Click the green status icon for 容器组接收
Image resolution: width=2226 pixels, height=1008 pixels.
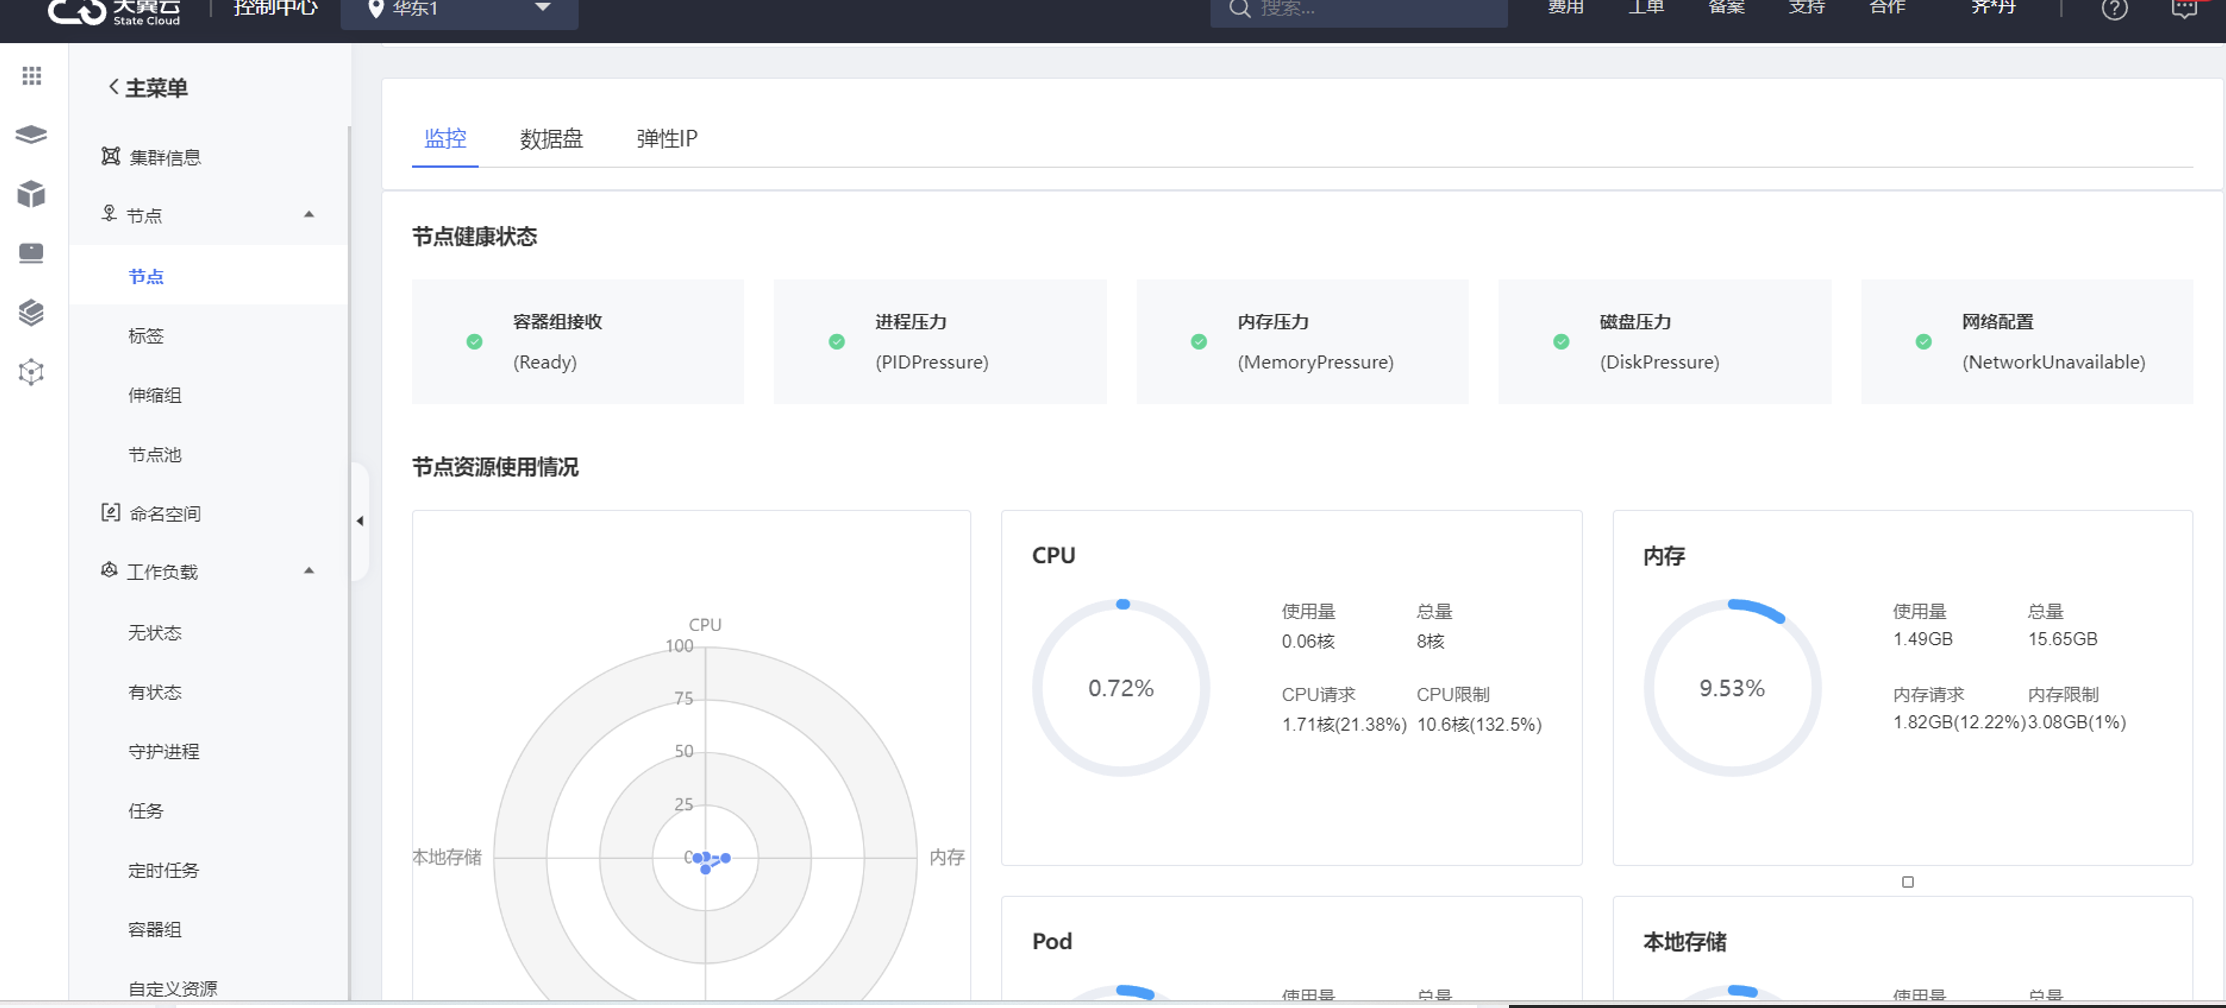475,342
